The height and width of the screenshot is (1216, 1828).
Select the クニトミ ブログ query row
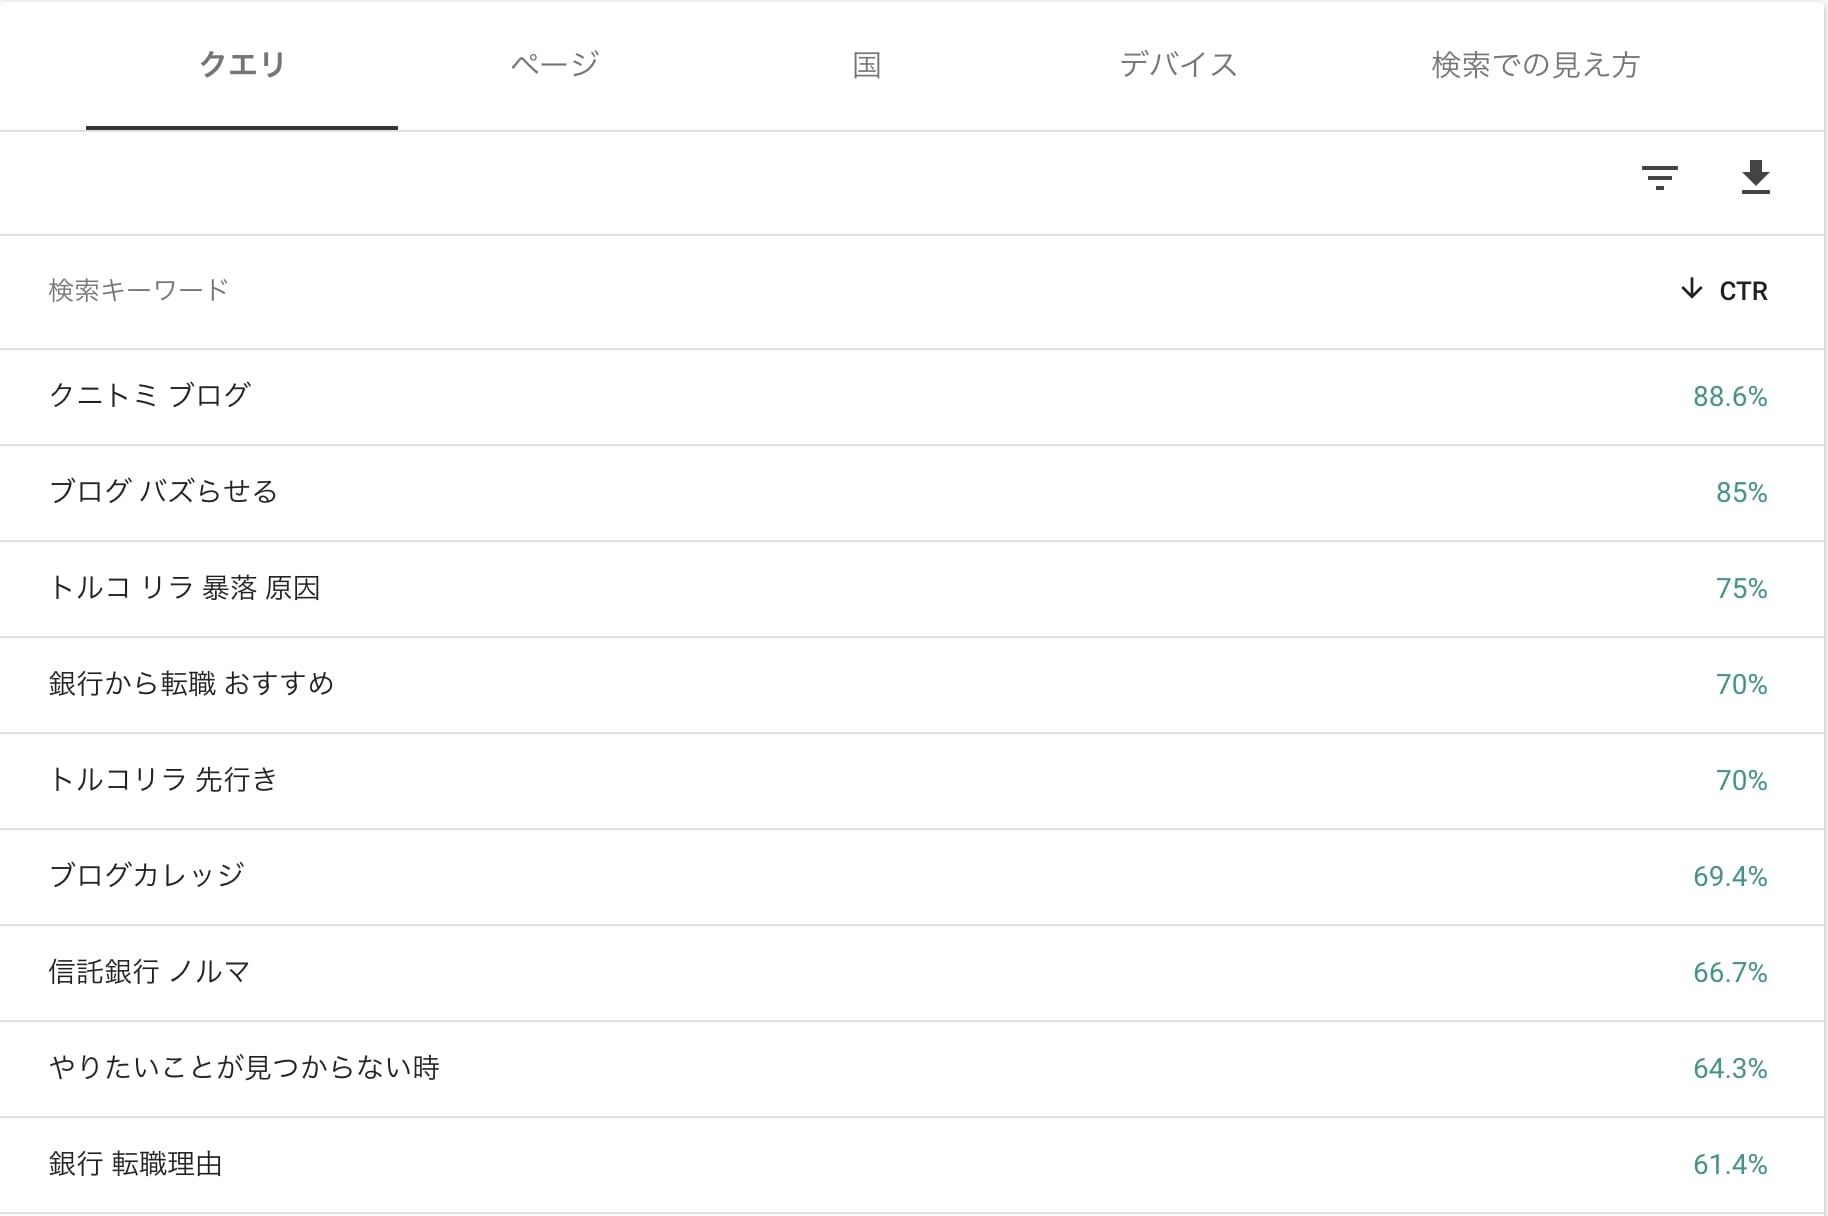coord(912,397)
